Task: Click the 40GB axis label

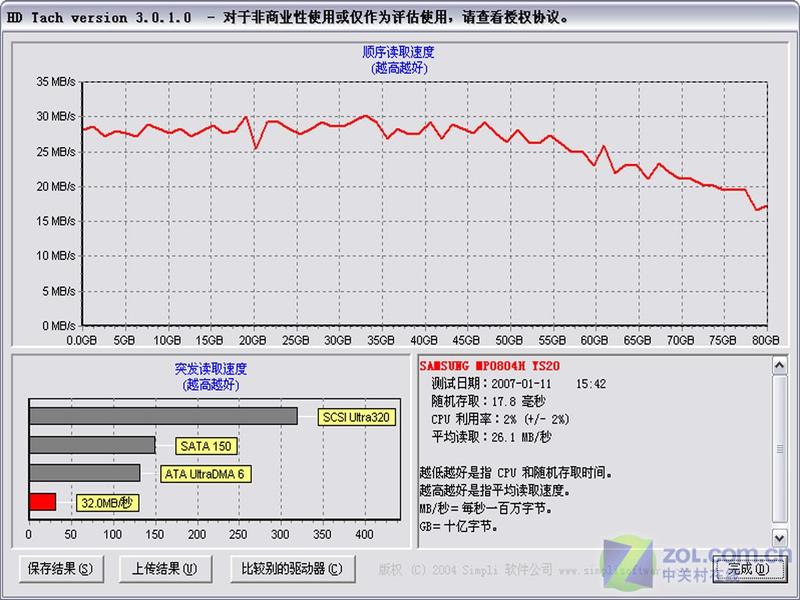Action: pos(423,340)
